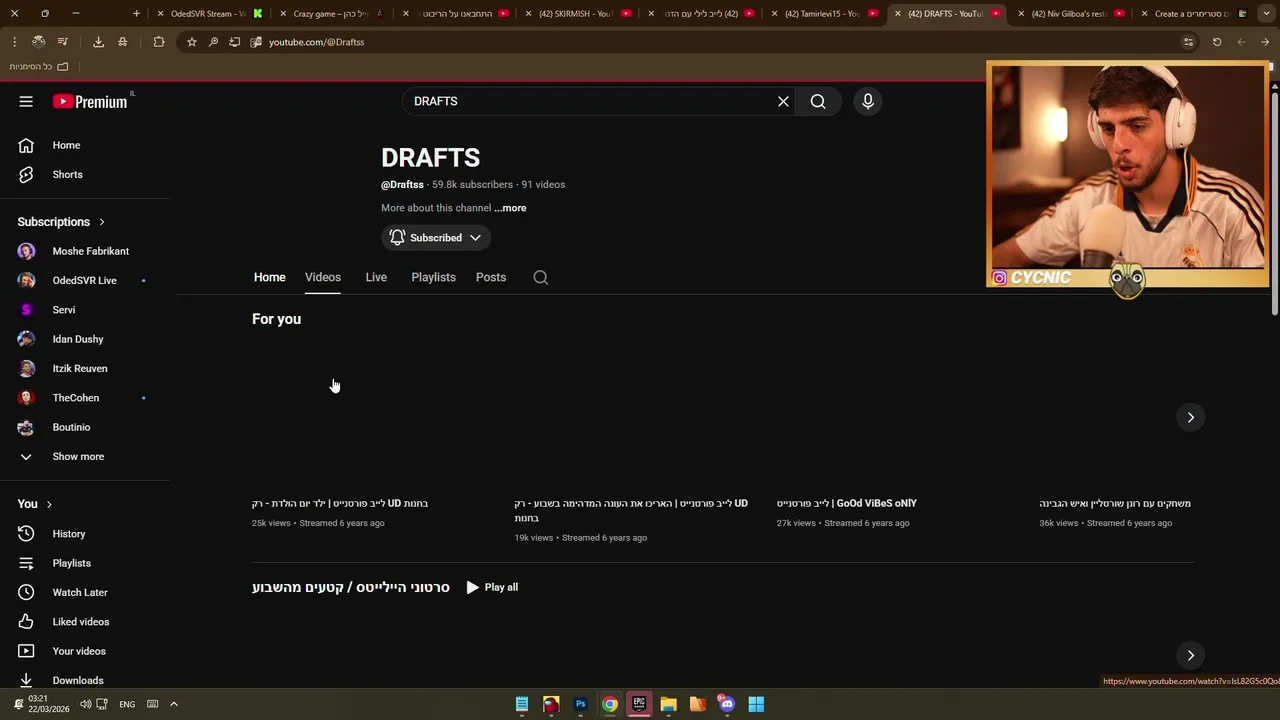Screen dimensions: 1280x720
Task: Open the GoOd ViBeS oNlY video
Action: [x=846, y=503]
